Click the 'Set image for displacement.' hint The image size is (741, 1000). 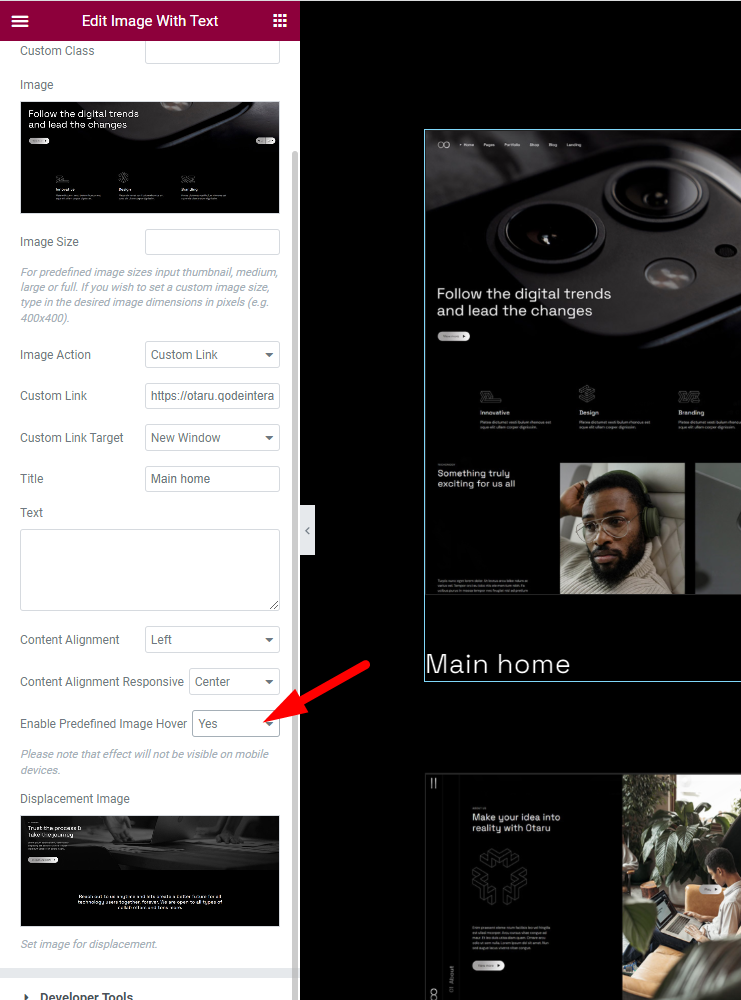click(89, 944)
